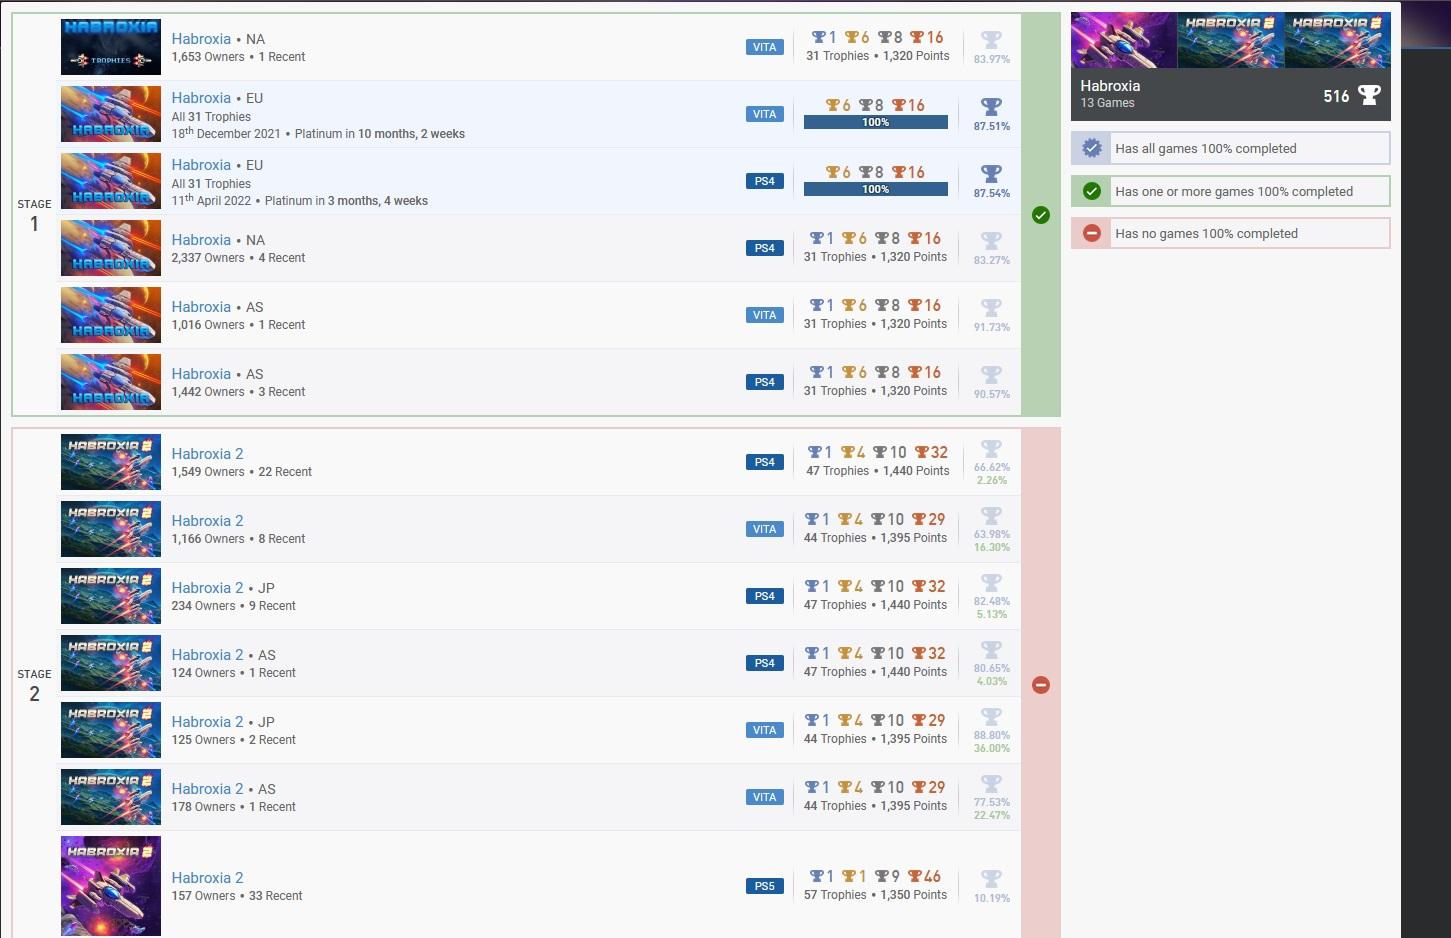Click PS4 badge on Habroxia 2 1,549 owners row
The height and width of the screenshot is (938, 1451).
point(765,462)
